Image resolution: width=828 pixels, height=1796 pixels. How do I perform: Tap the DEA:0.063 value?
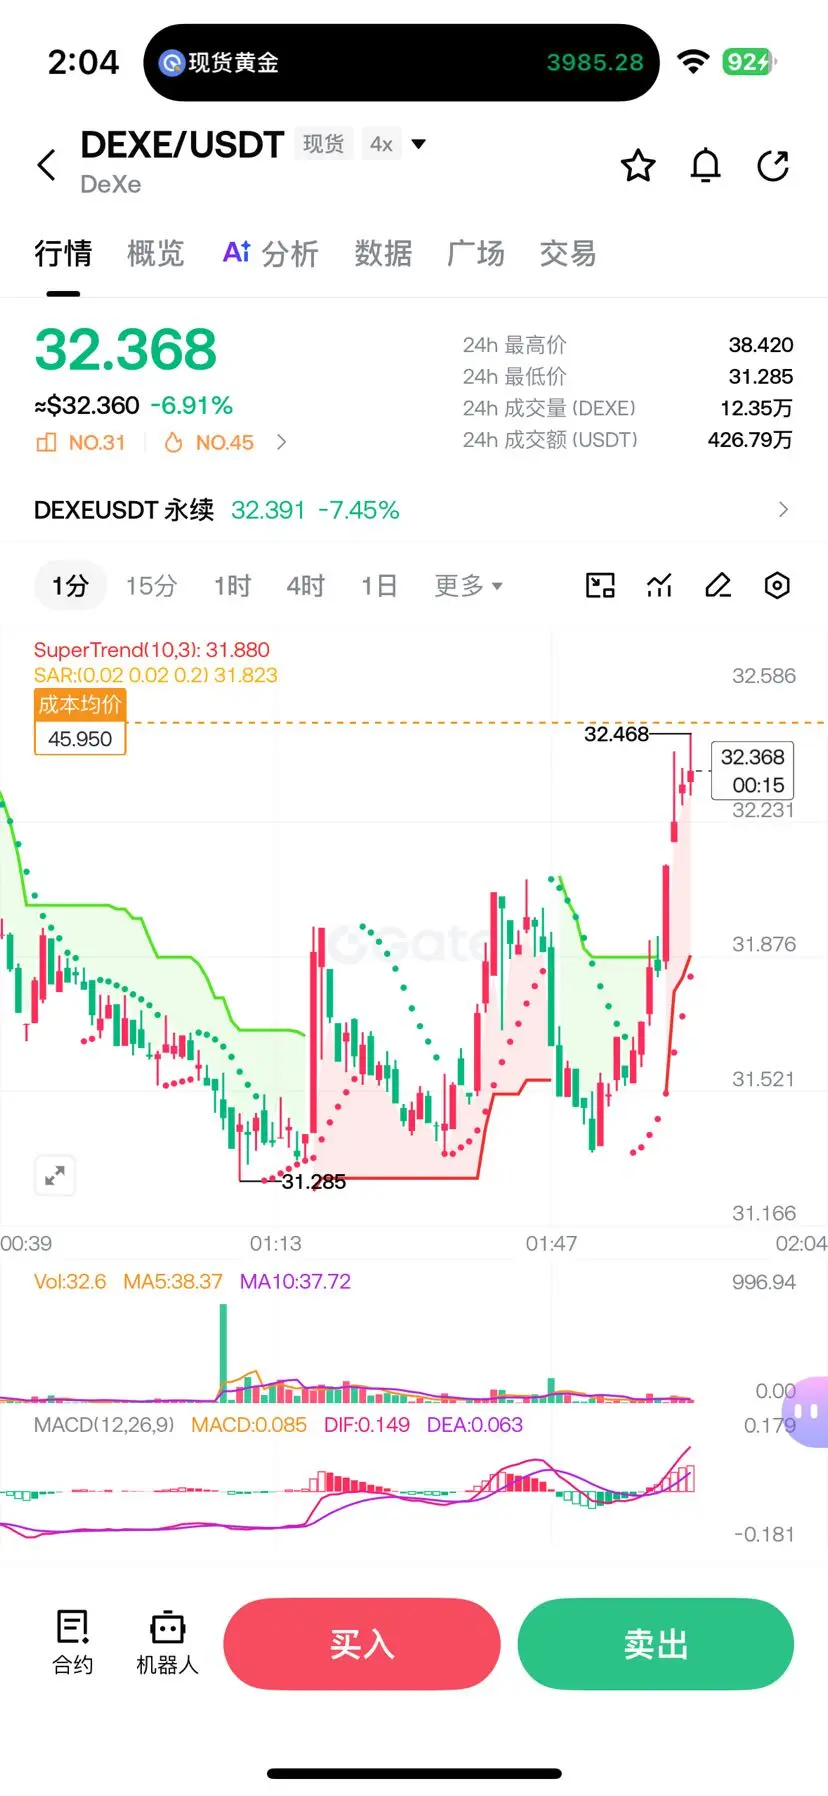click(x=475, y=1425)
